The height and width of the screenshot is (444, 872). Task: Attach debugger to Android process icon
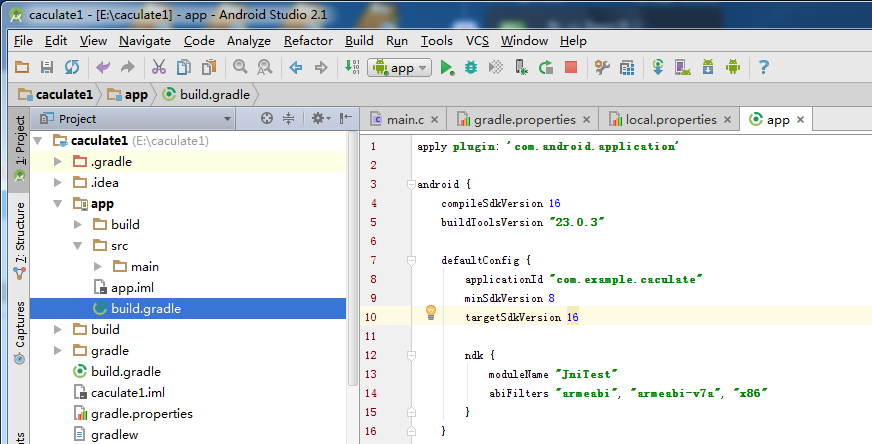pyautogui.click(x=521, y=67)
